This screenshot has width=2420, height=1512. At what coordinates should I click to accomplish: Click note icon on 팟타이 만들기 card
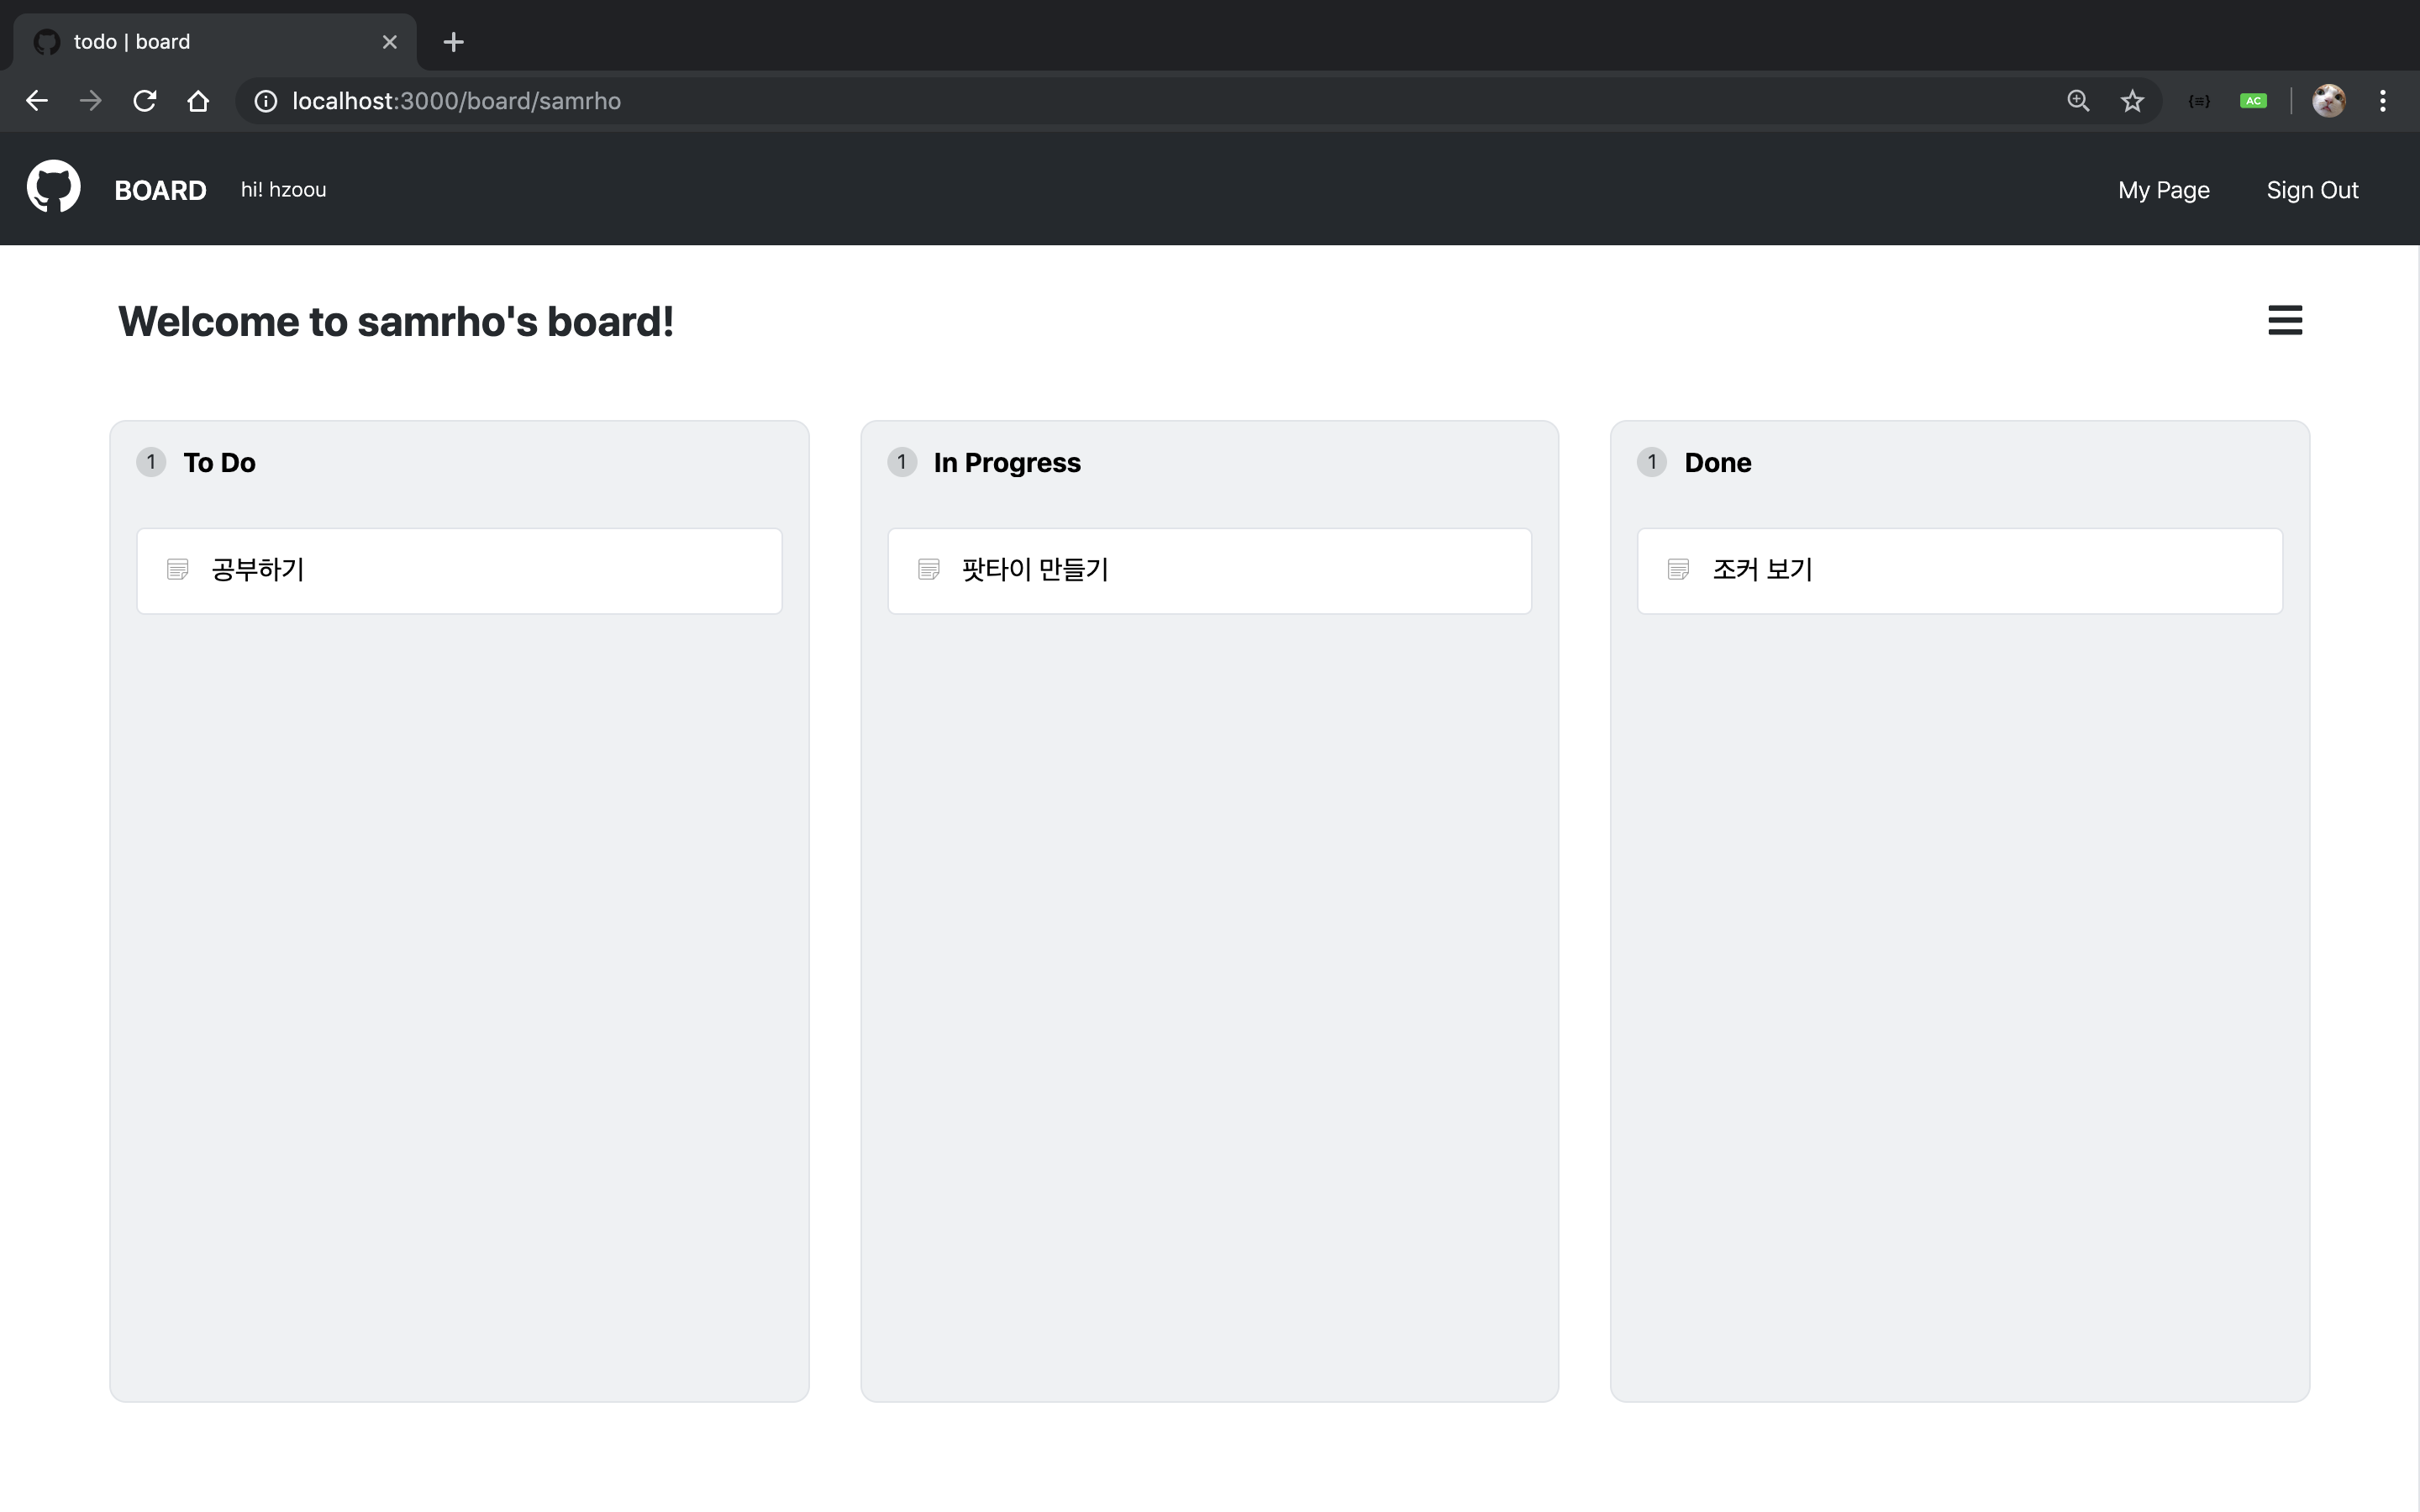coord(928,569)
